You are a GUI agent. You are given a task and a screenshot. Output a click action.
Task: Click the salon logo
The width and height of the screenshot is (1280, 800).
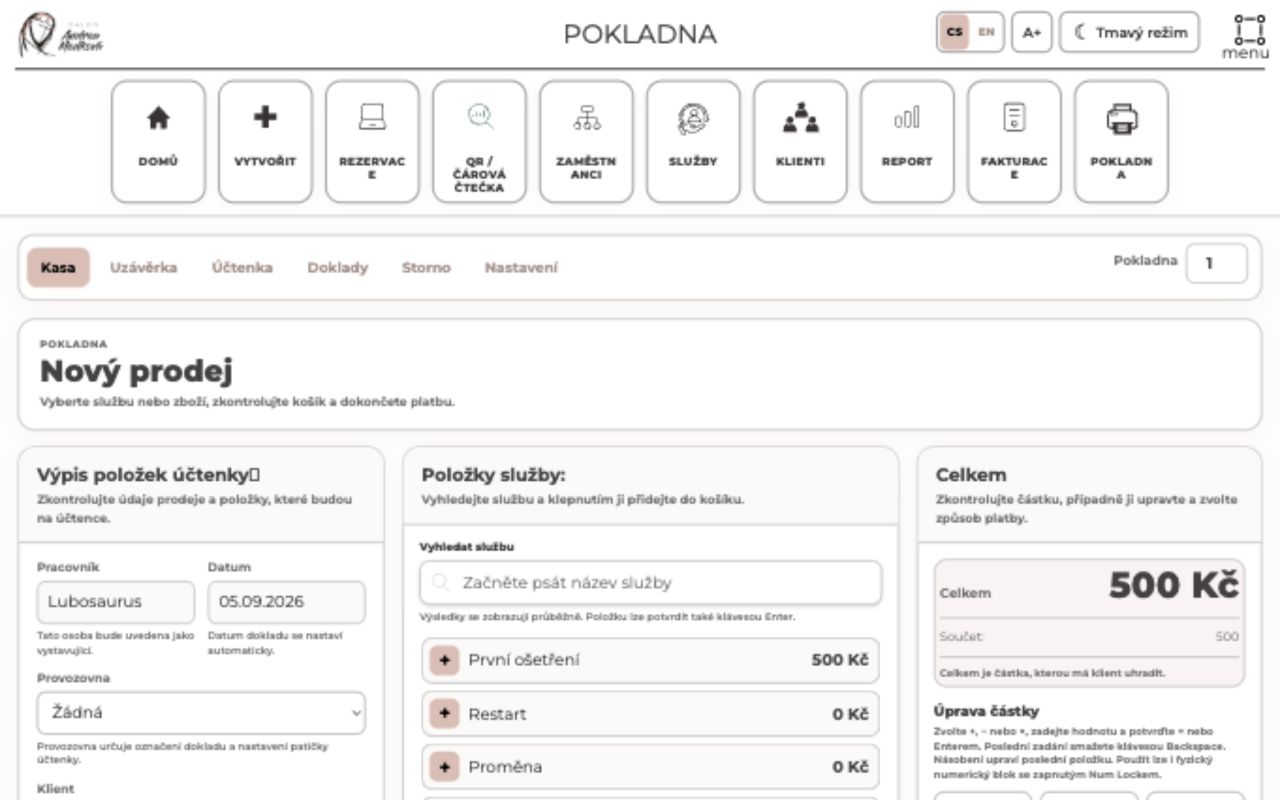tap(60, 34)
